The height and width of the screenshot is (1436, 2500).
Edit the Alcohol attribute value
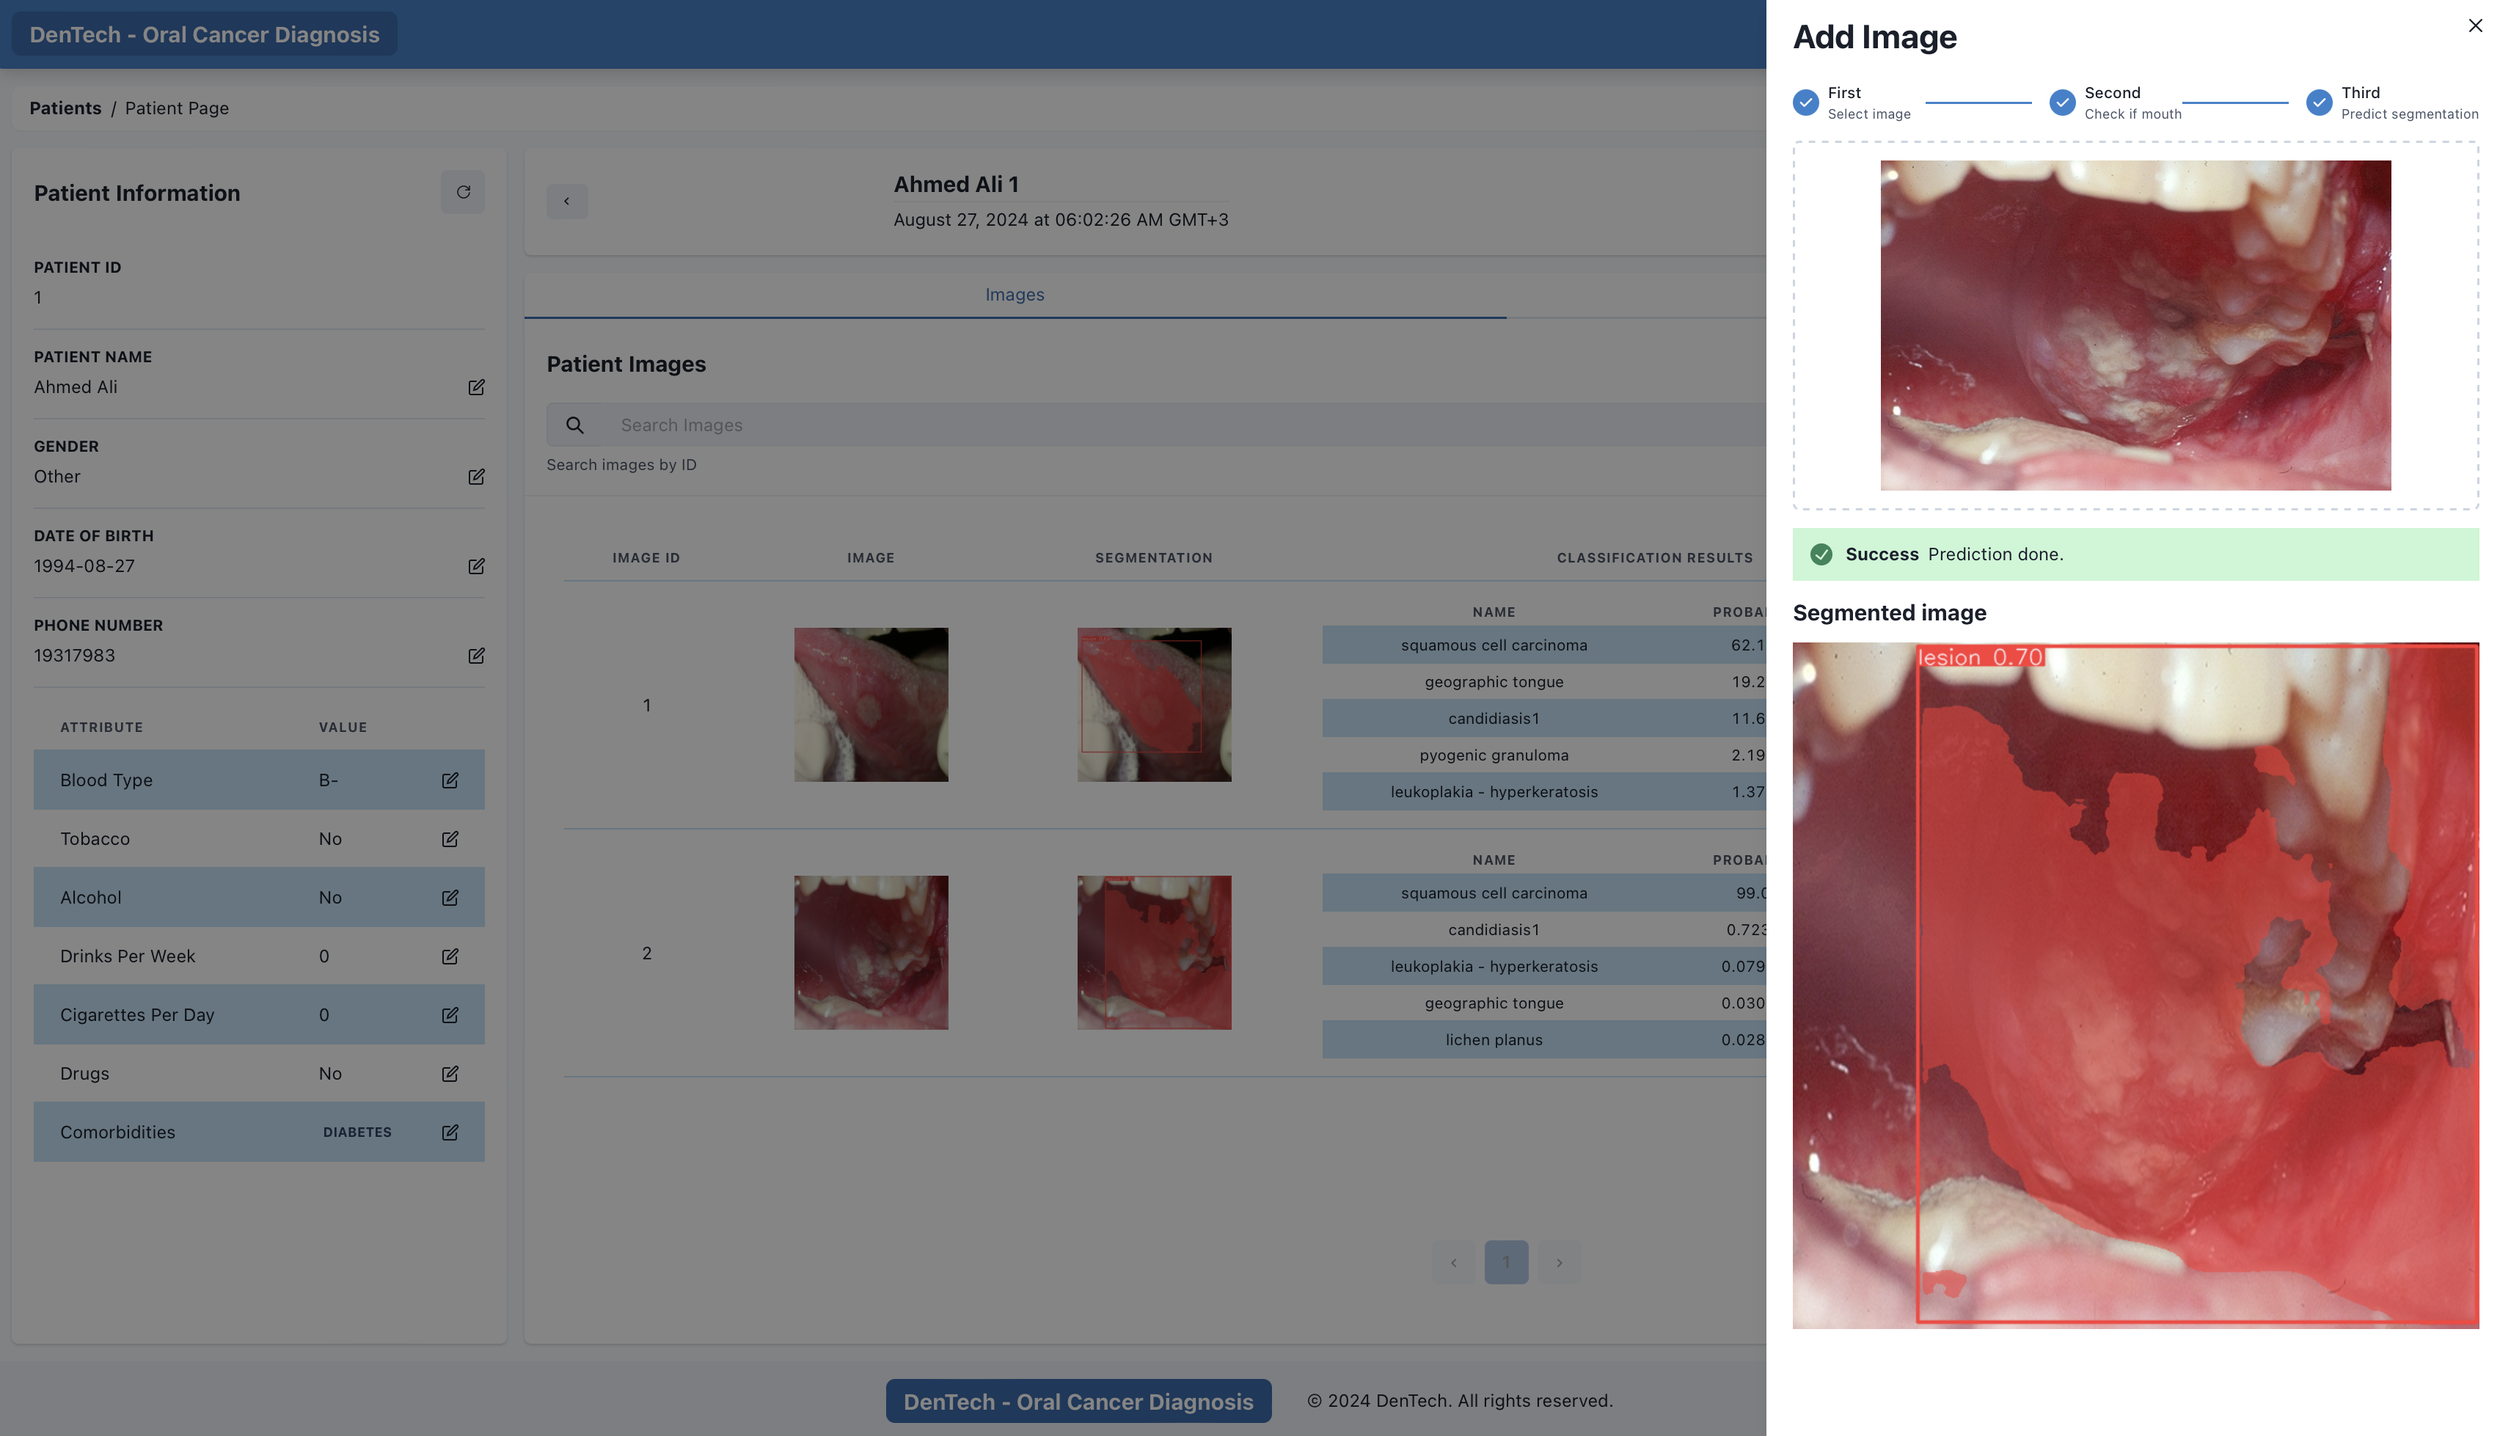click(450, 898)
